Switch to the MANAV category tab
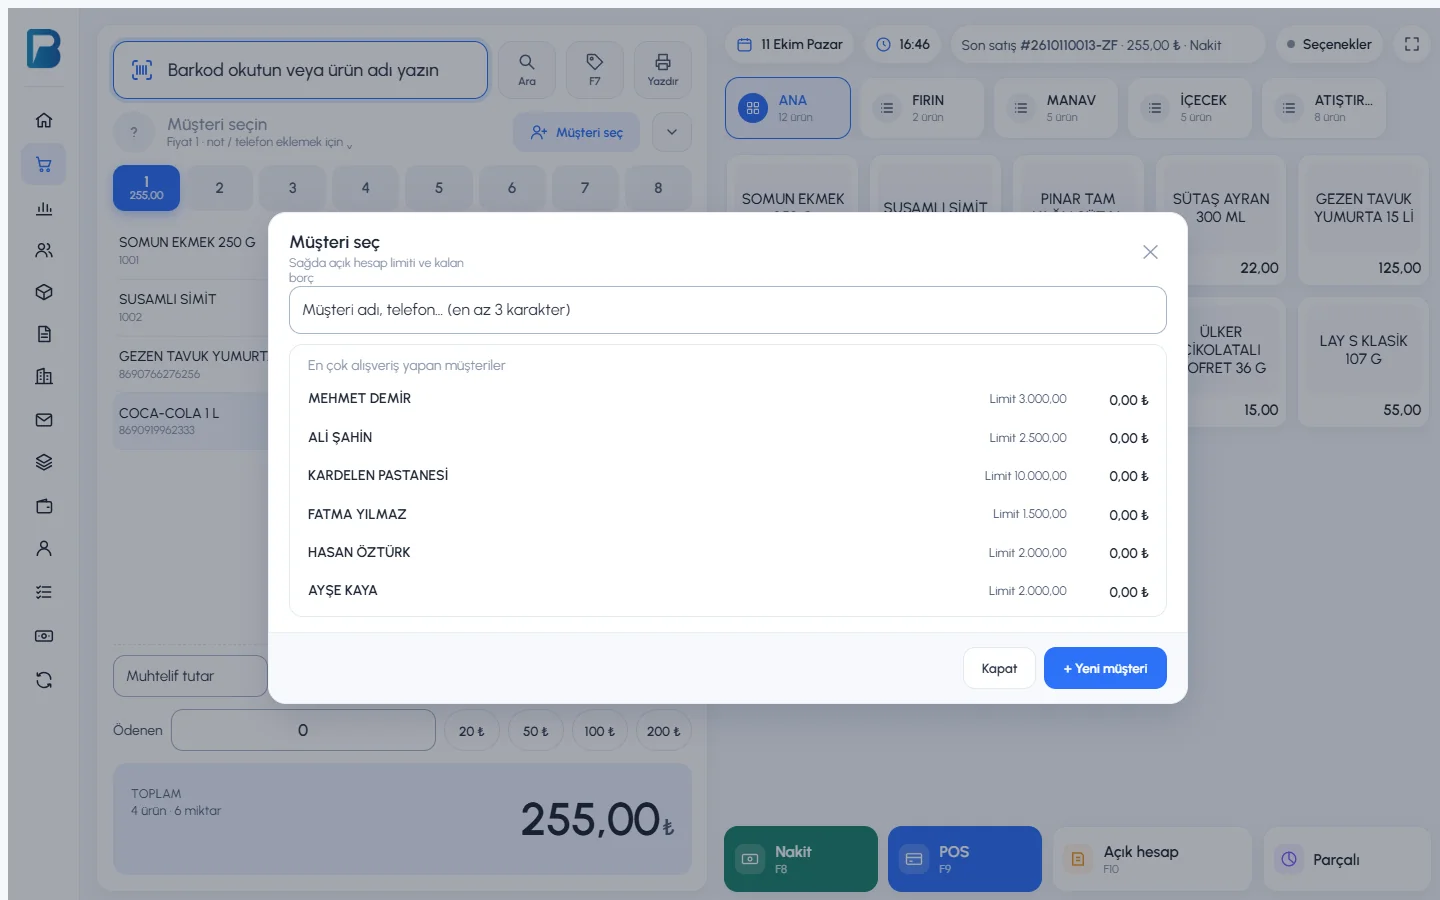Screen dimensions: 1440x900 pos(1057,108)
